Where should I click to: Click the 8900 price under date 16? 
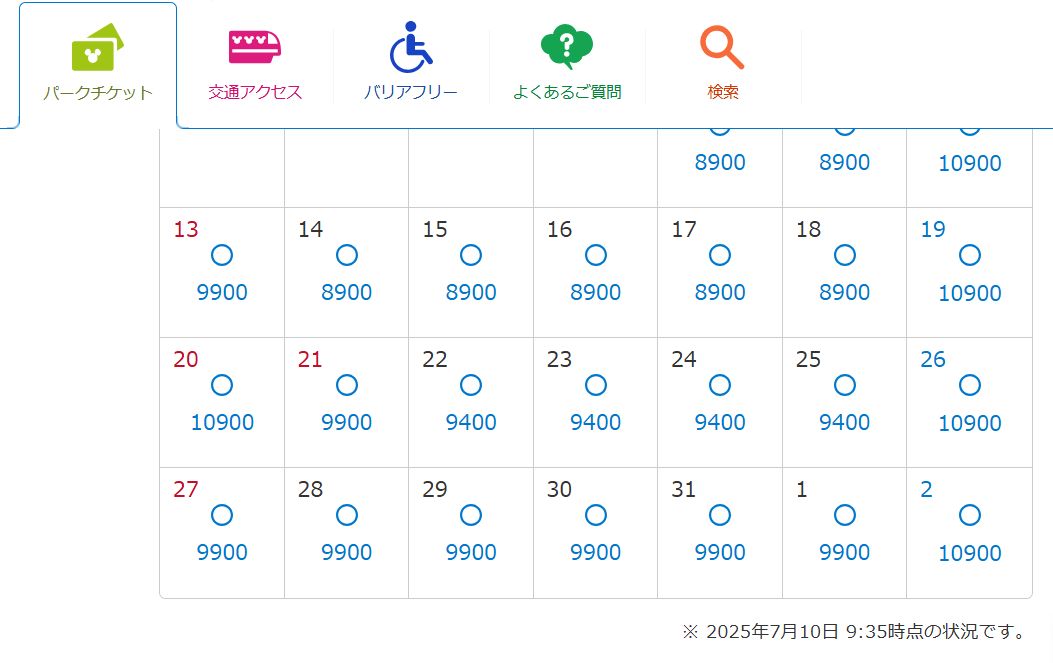coord(596,292)
